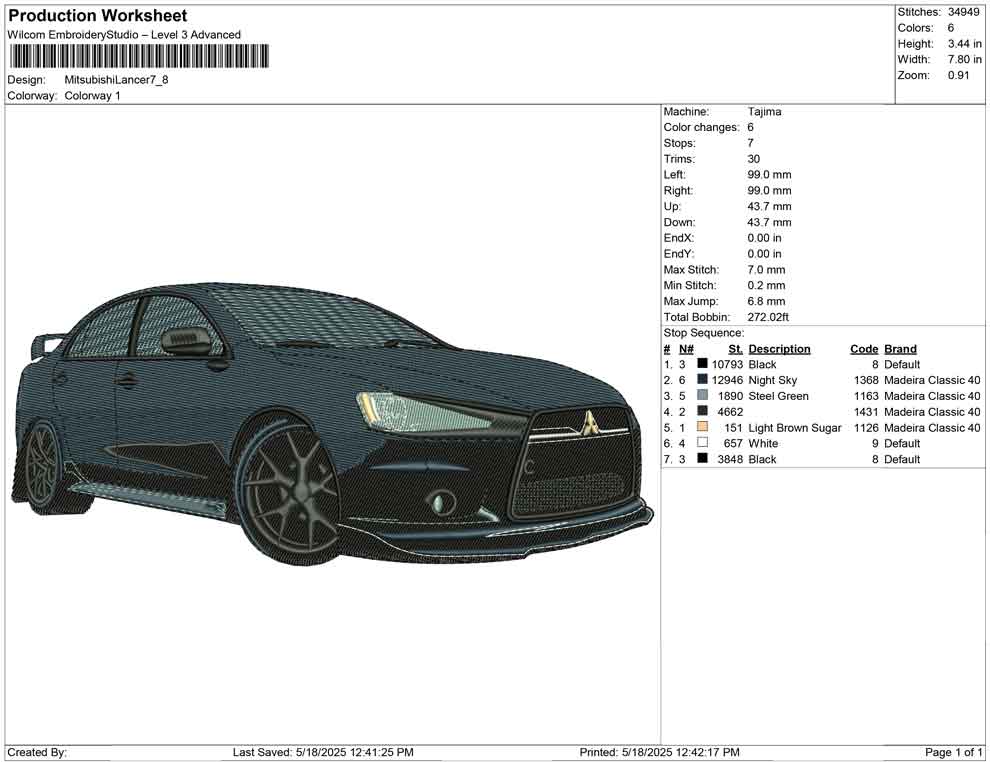Click the car's side mirror
This screenshot has width=990, height=762.
click(189, 341)
